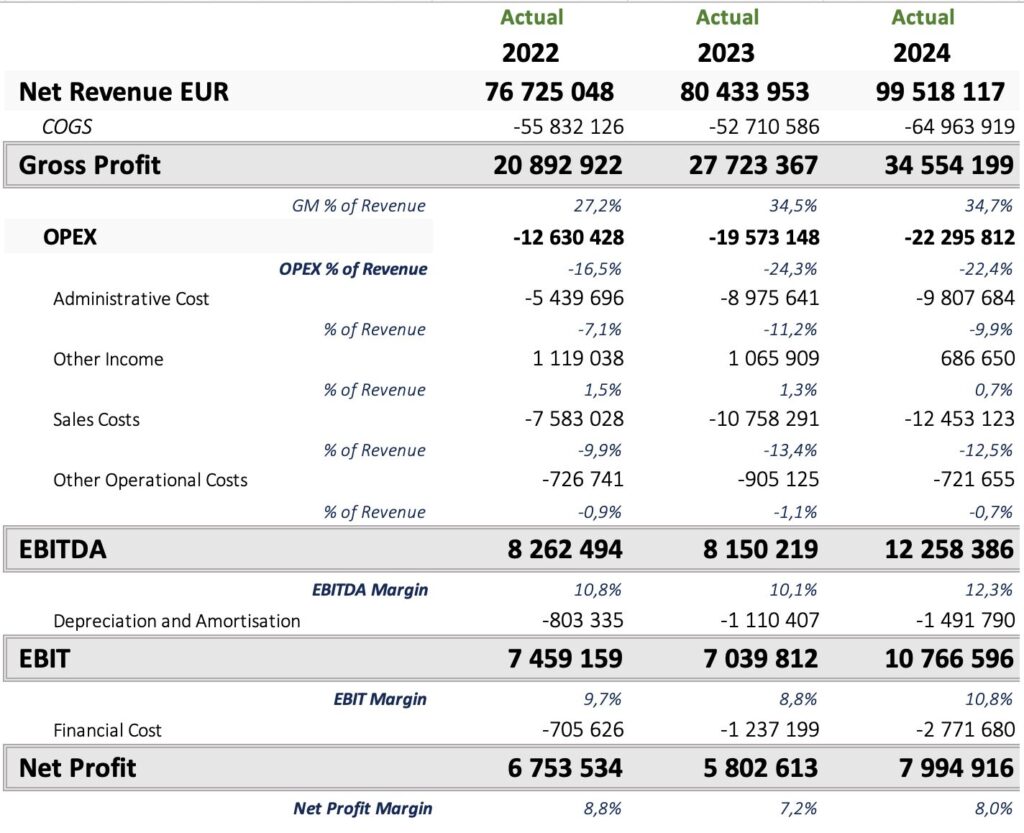The height and width of the screenshot is (833, 1024).
Task: Select the 2022 column header
Action: (531, 52)
